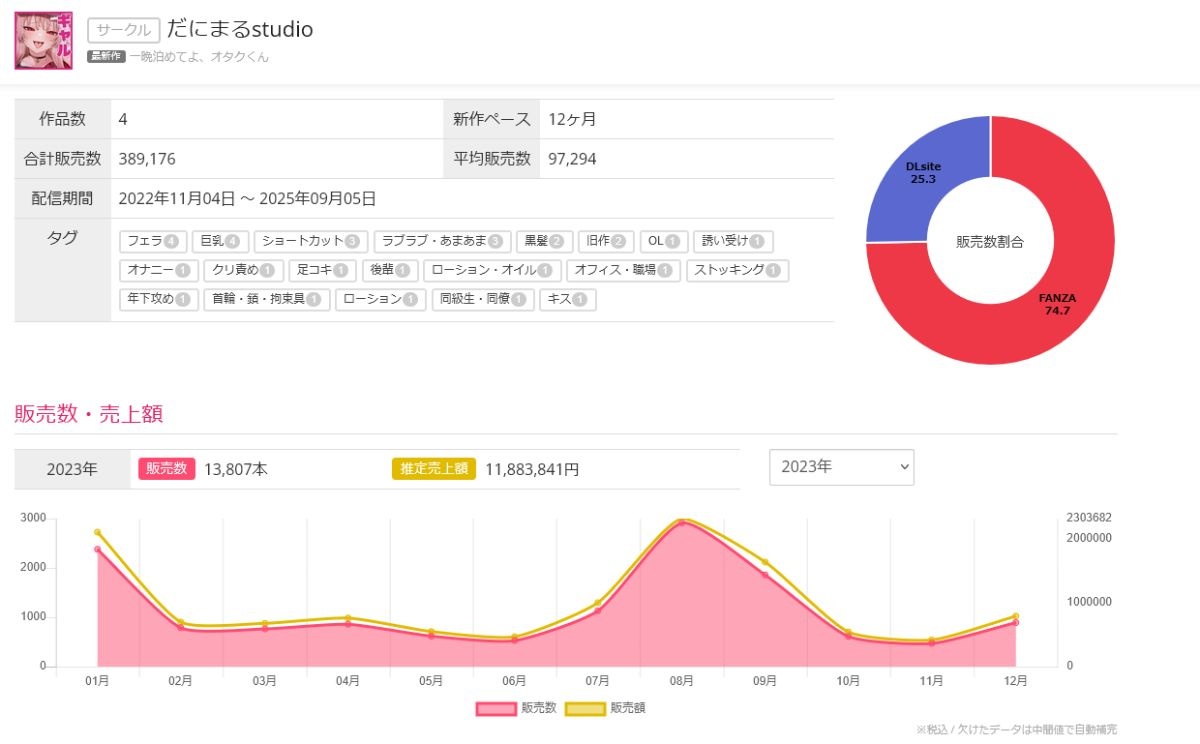Viewport: 1200px width, 744px height.
Task: Click the 01月 sales data point
Action: (x=98, y=549)
